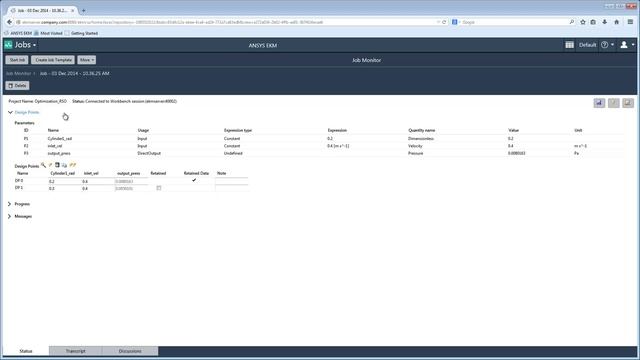This screenshot has height=360, width=640.
Task: Click the yellow lightning update icon
Action: click(x=73, y=165)
